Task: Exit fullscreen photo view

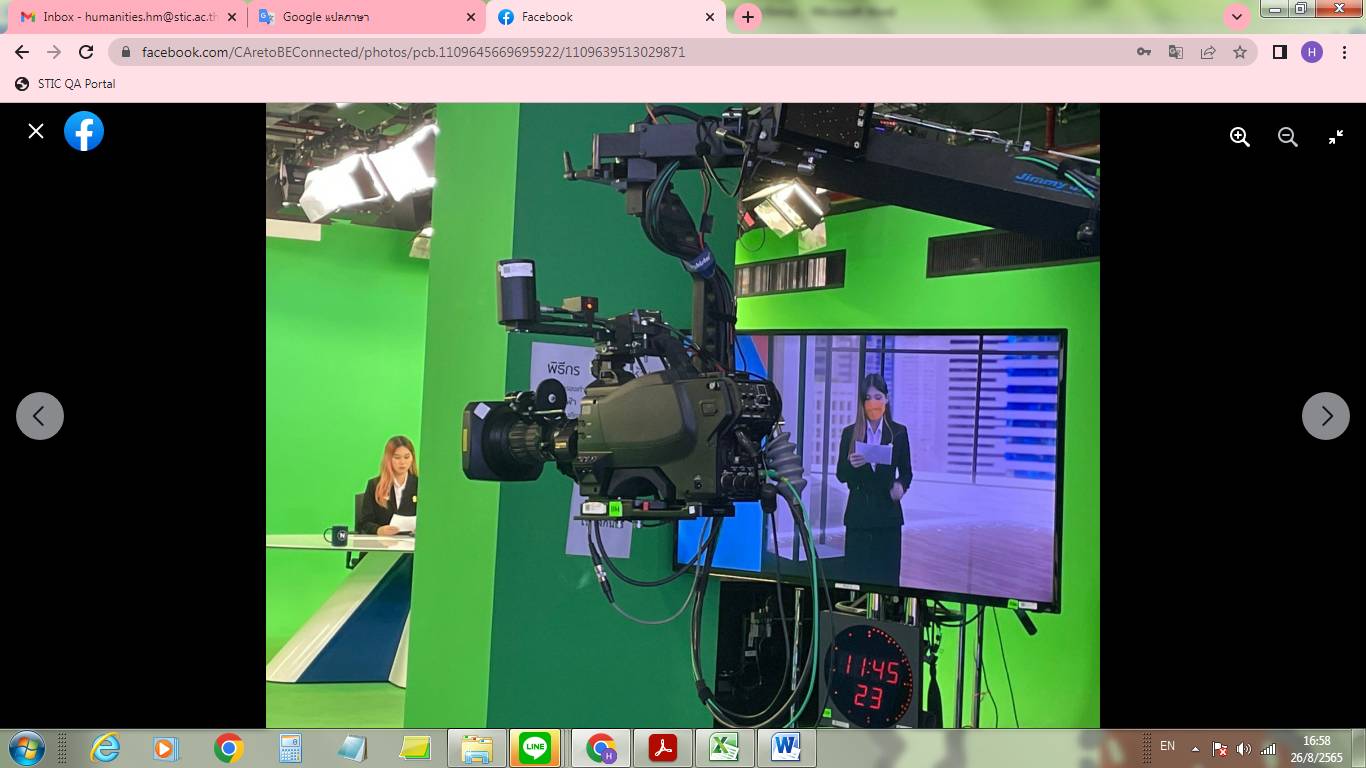Action: pos(1336,138)
